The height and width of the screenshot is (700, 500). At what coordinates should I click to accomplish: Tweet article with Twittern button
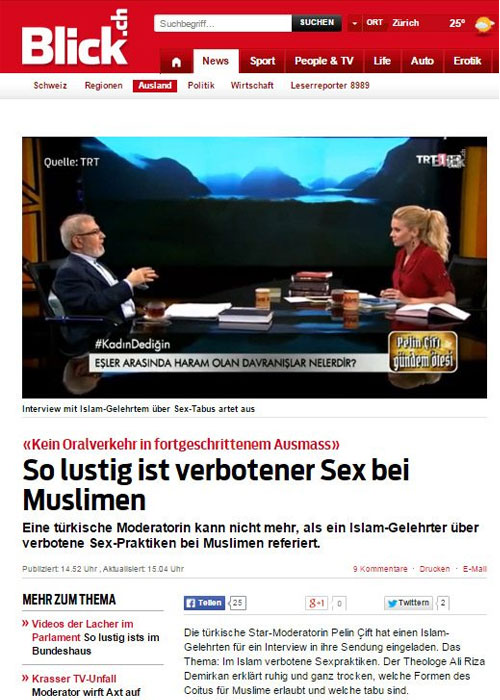click(x=408, y=603)
